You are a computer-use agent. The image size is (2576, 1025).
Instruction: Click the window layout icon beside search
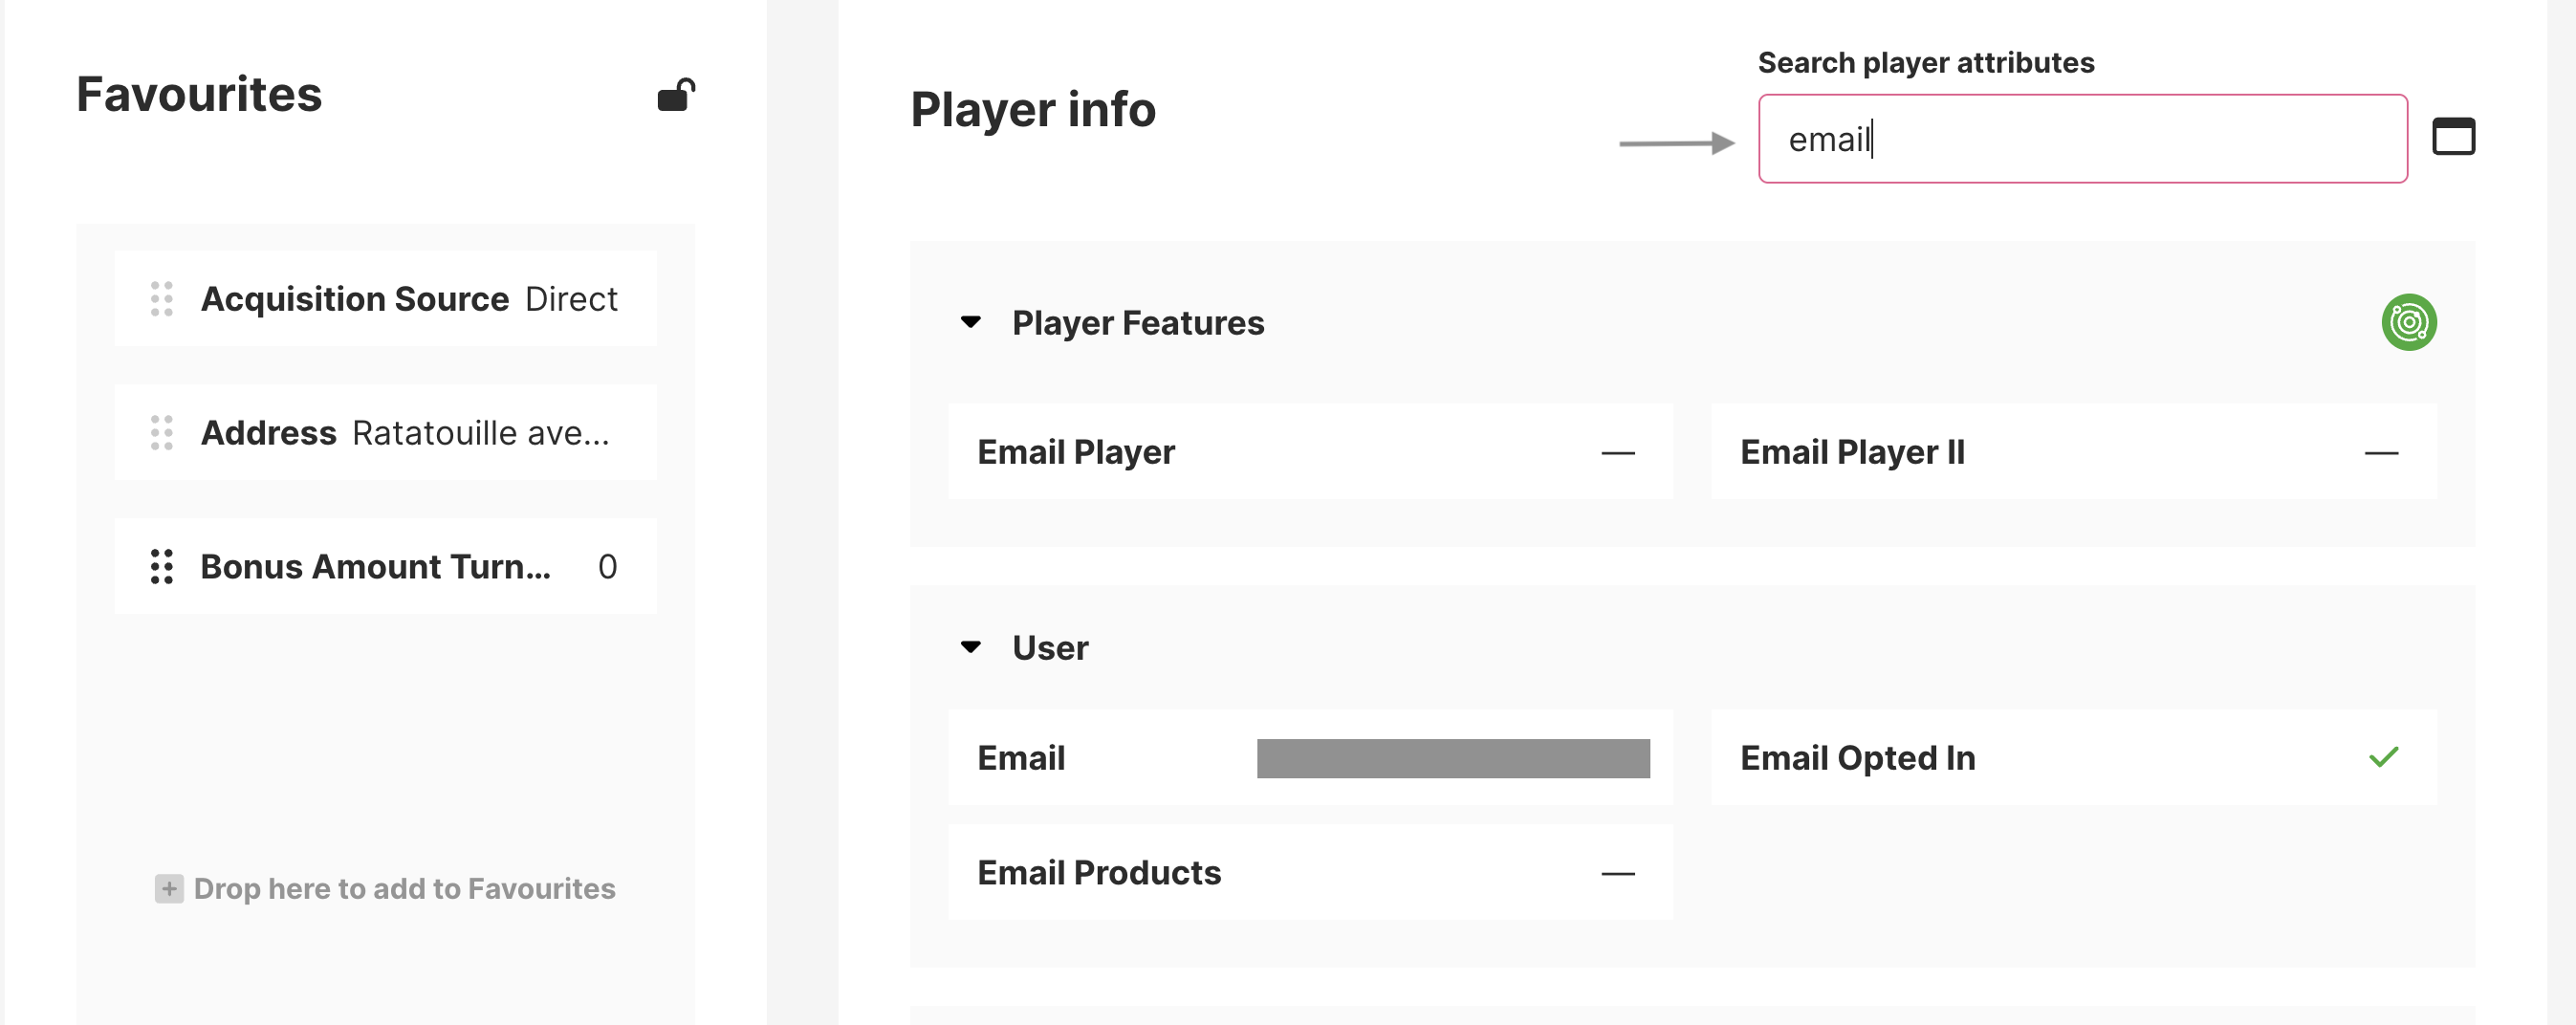point(2453,137)
